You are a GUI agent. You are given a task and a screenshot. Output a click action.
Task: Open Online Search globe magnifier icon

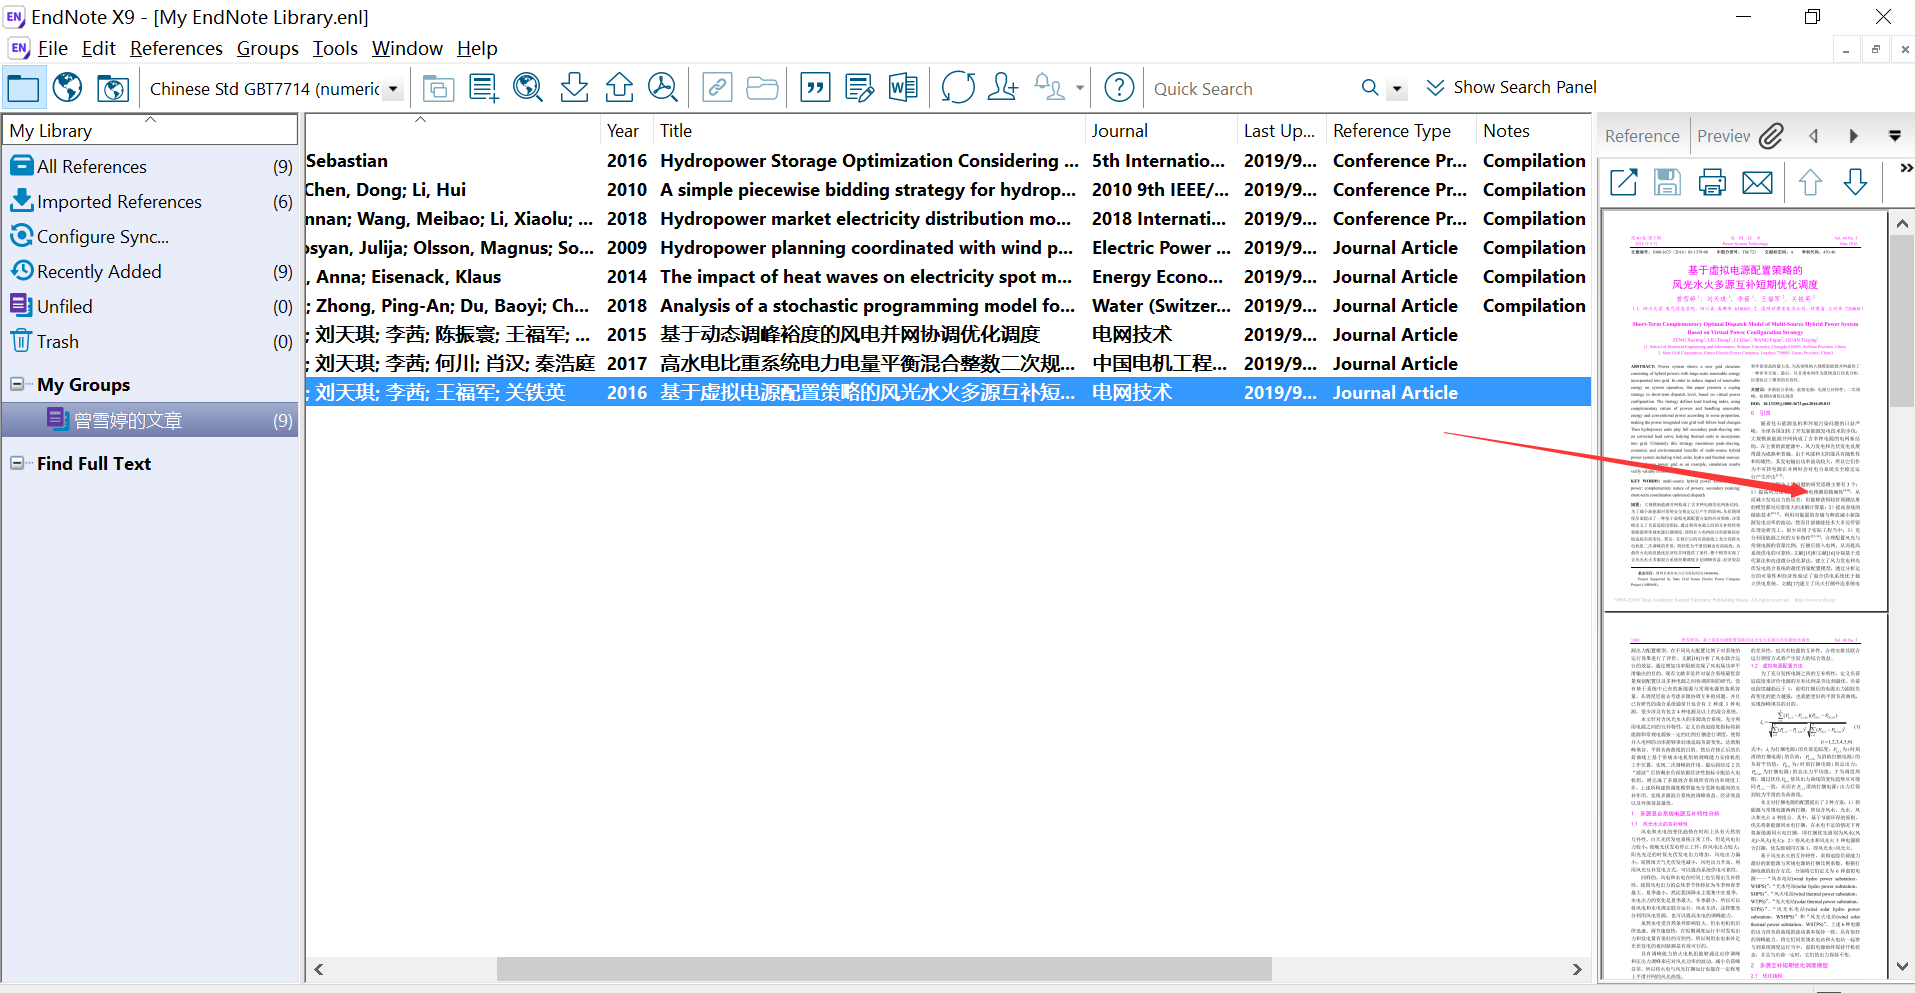tap(528, 88)
